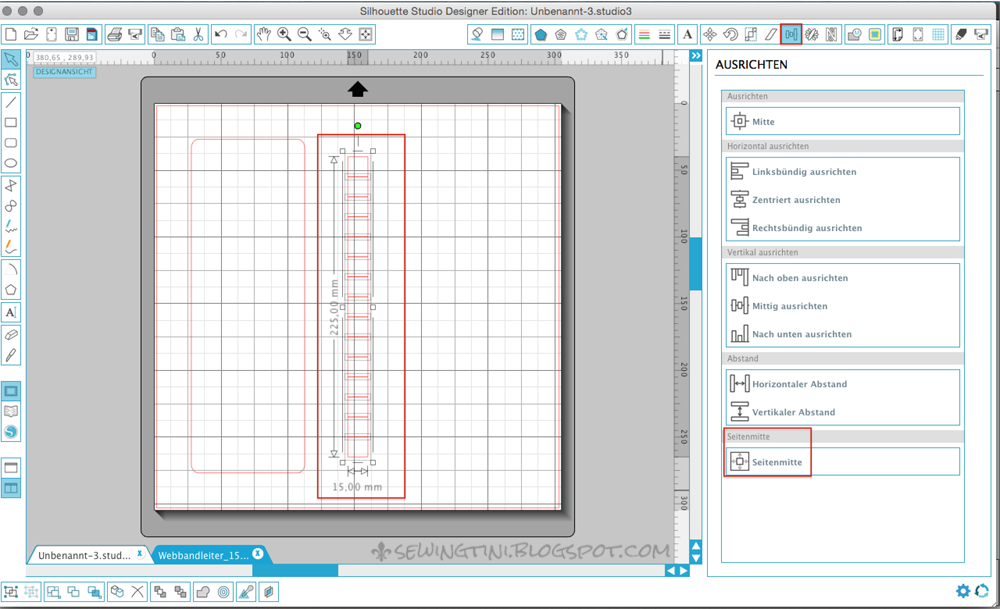1000x609 pixels.
Task: Click Mittig ausrichten
Action: (842, 305)
